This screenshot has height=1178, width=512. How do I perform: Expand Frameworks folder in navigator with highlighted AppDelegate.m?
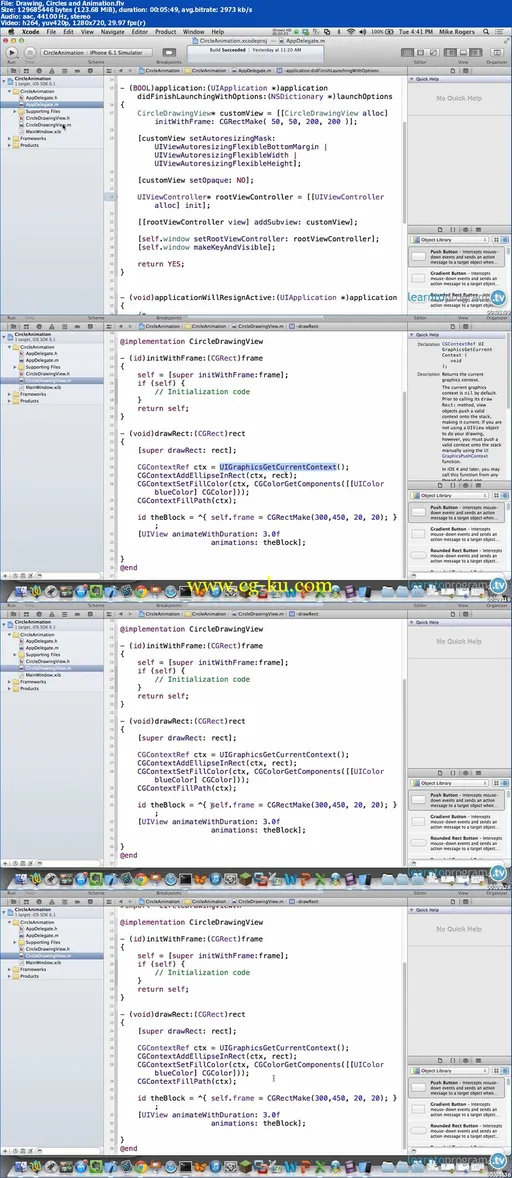coord(9,138)
